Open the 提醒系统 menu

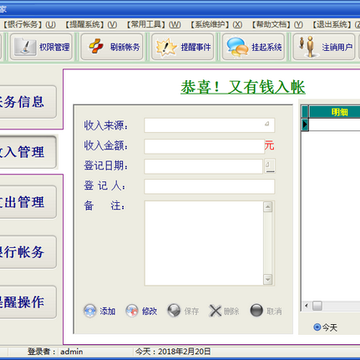pyautogui.click(x=91, y=24)
